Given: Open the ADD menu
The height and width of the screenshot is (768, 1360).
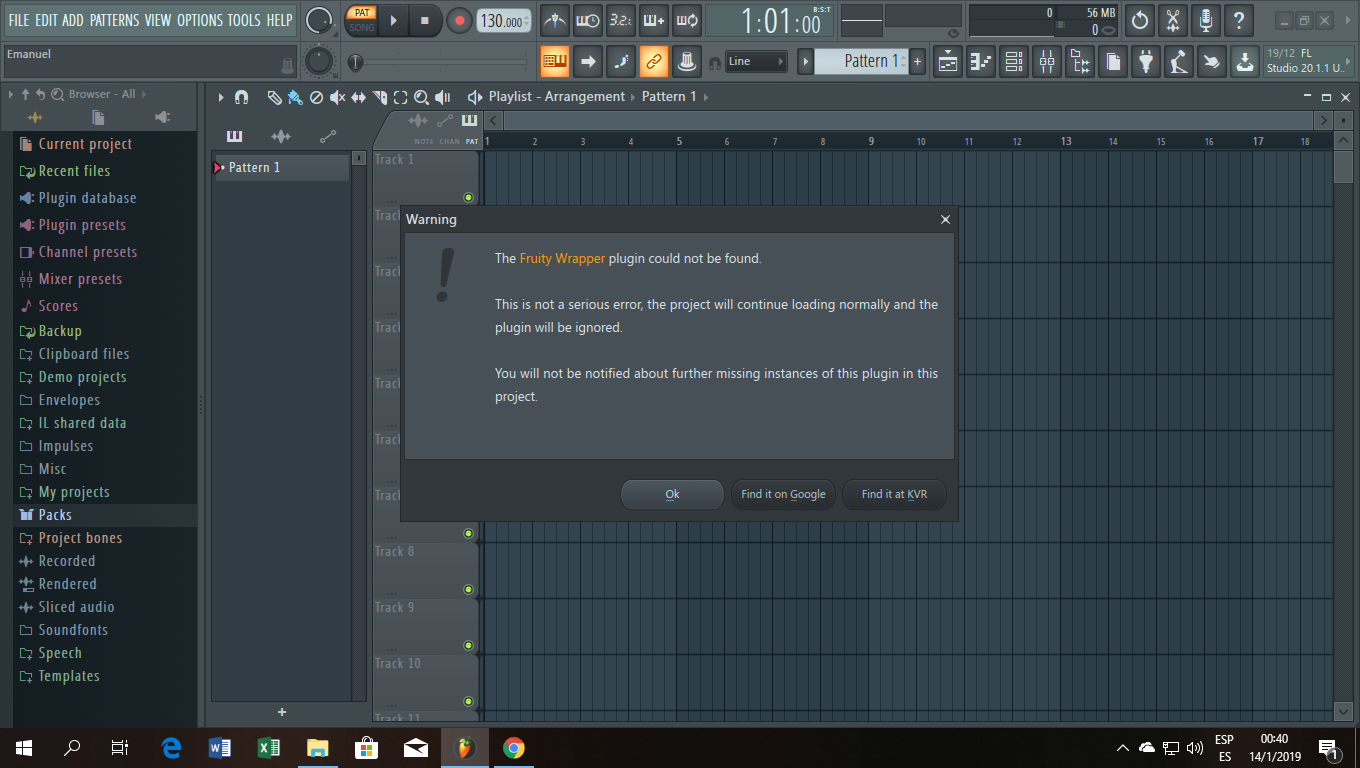Looking at the screenshot, I should [x=73, y=20].
